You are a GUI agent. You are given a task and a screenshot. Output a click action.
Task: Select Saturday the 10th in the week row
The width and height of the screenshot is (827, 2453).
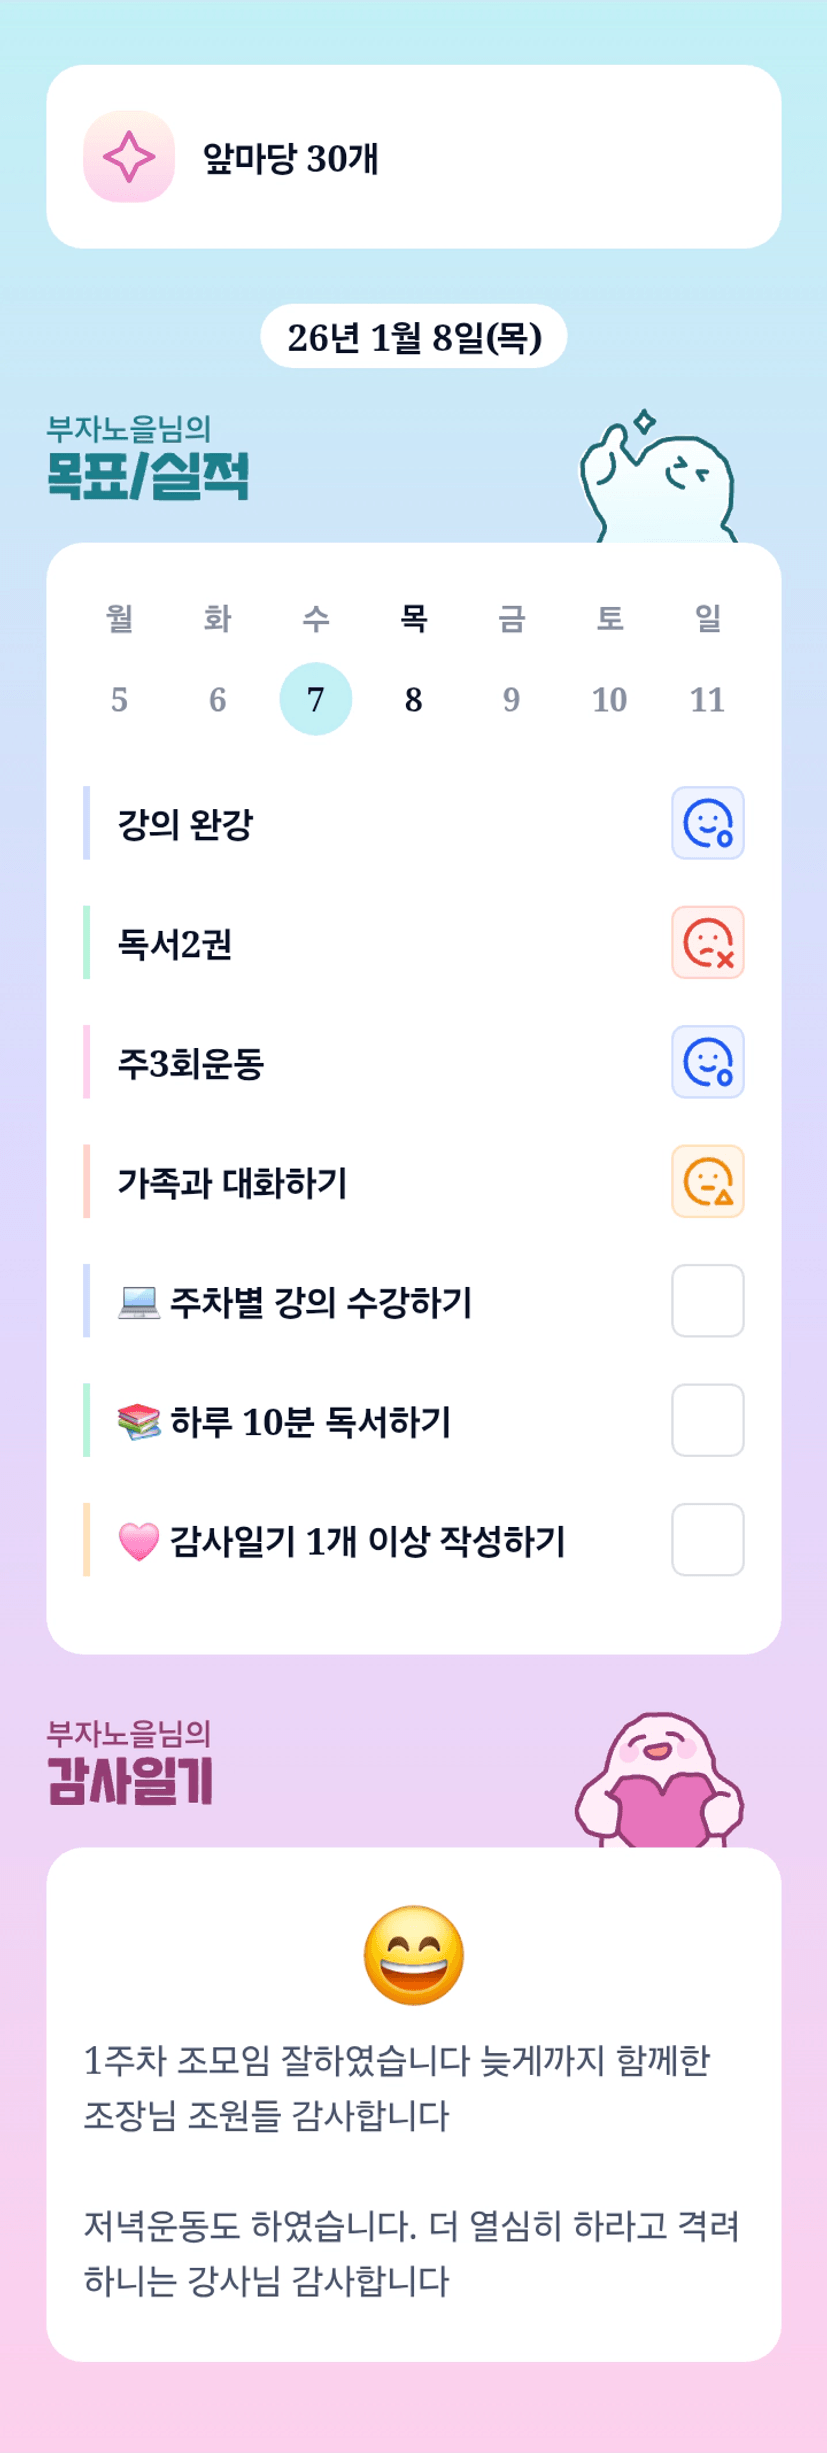pyautogui.click(x=609, y=699)
